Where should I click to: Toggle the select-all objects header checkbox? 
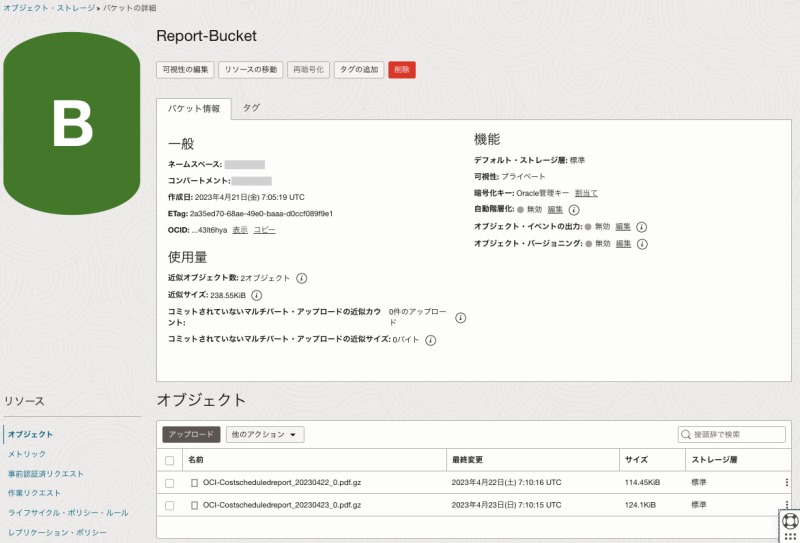click(x=169, y=460)
